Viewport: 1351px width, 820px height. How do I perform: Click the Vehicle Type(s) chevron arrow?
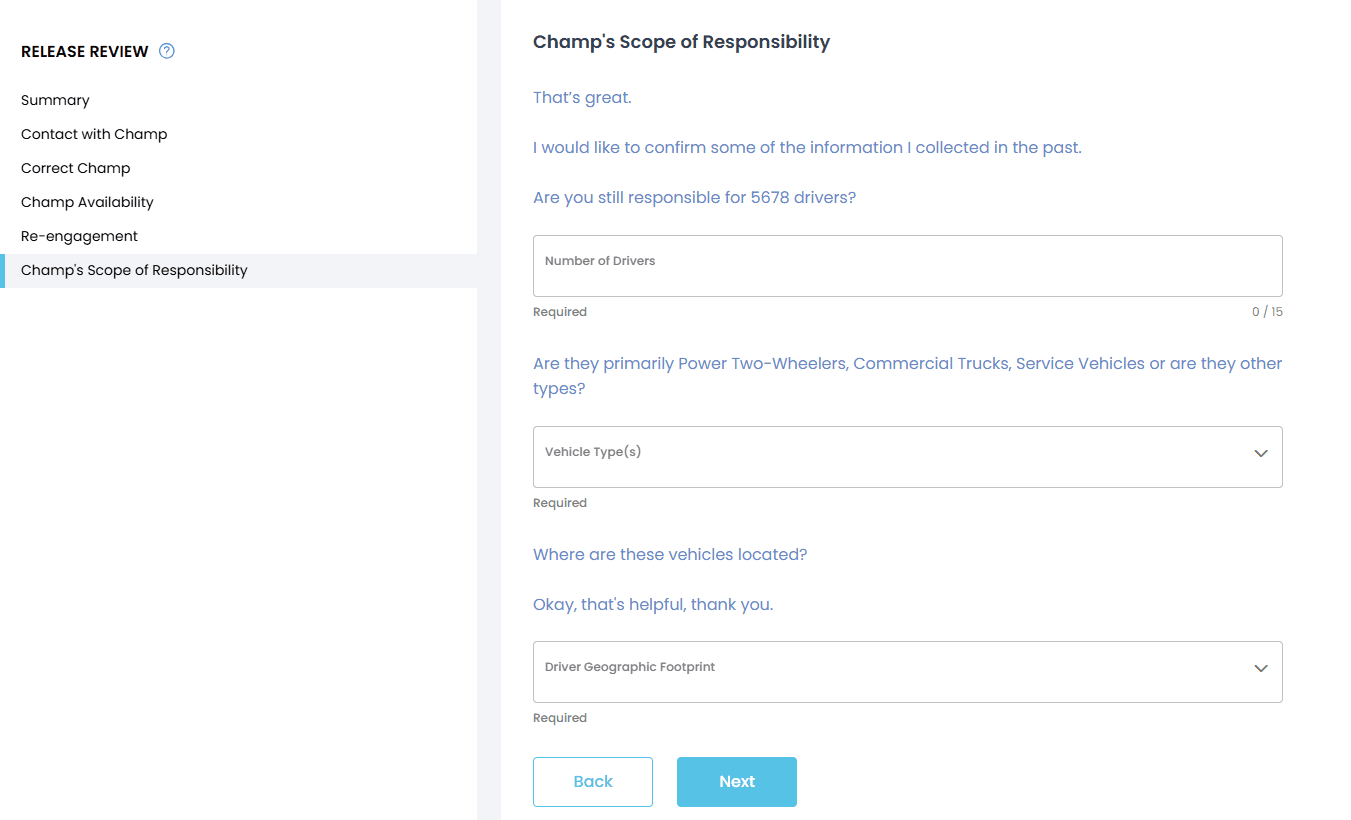[1260, 453]
